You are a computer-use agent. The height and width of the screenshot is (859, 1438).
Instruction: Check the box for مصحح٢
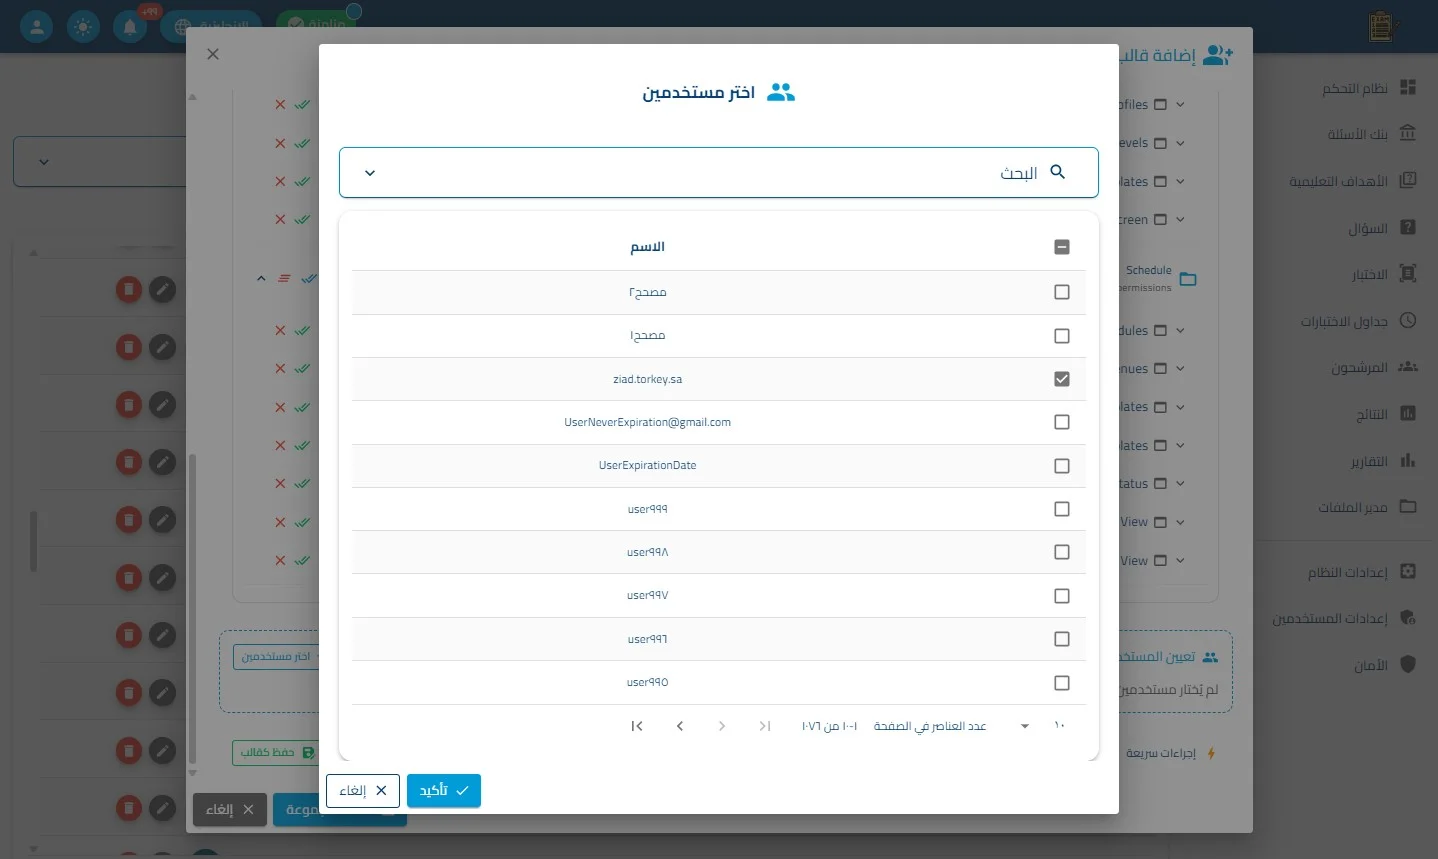pyautogui.click(x=1062, y=292)
